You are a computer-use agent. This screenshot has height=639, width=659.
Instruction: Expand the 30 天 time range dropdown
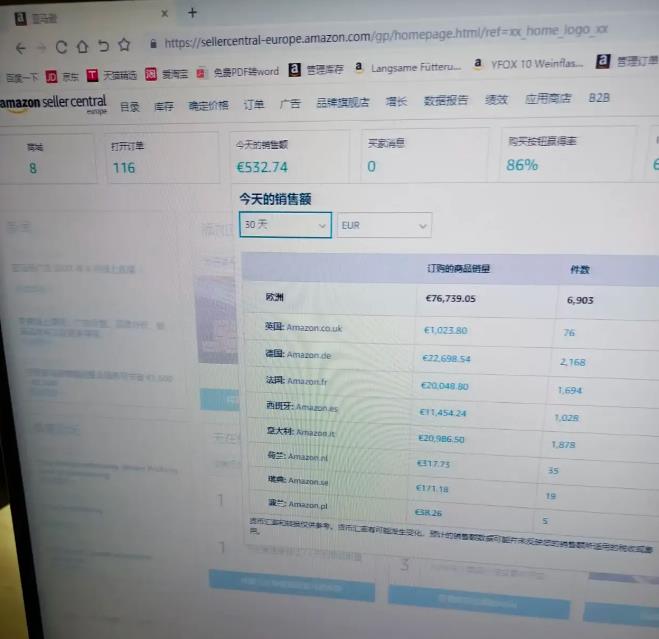(285, 225)
